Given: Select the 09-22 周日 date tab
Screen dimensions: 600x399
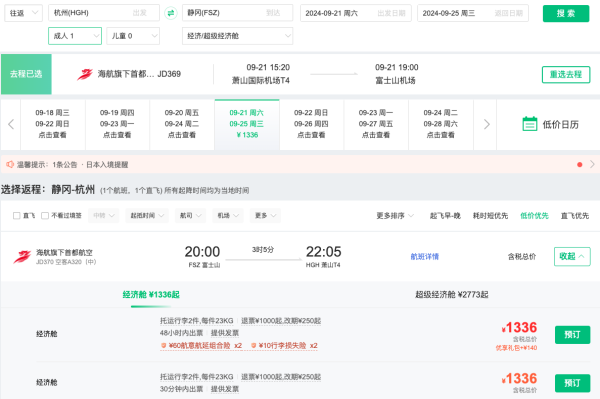Looking at the screenshot, I should (x=311, y=124).
